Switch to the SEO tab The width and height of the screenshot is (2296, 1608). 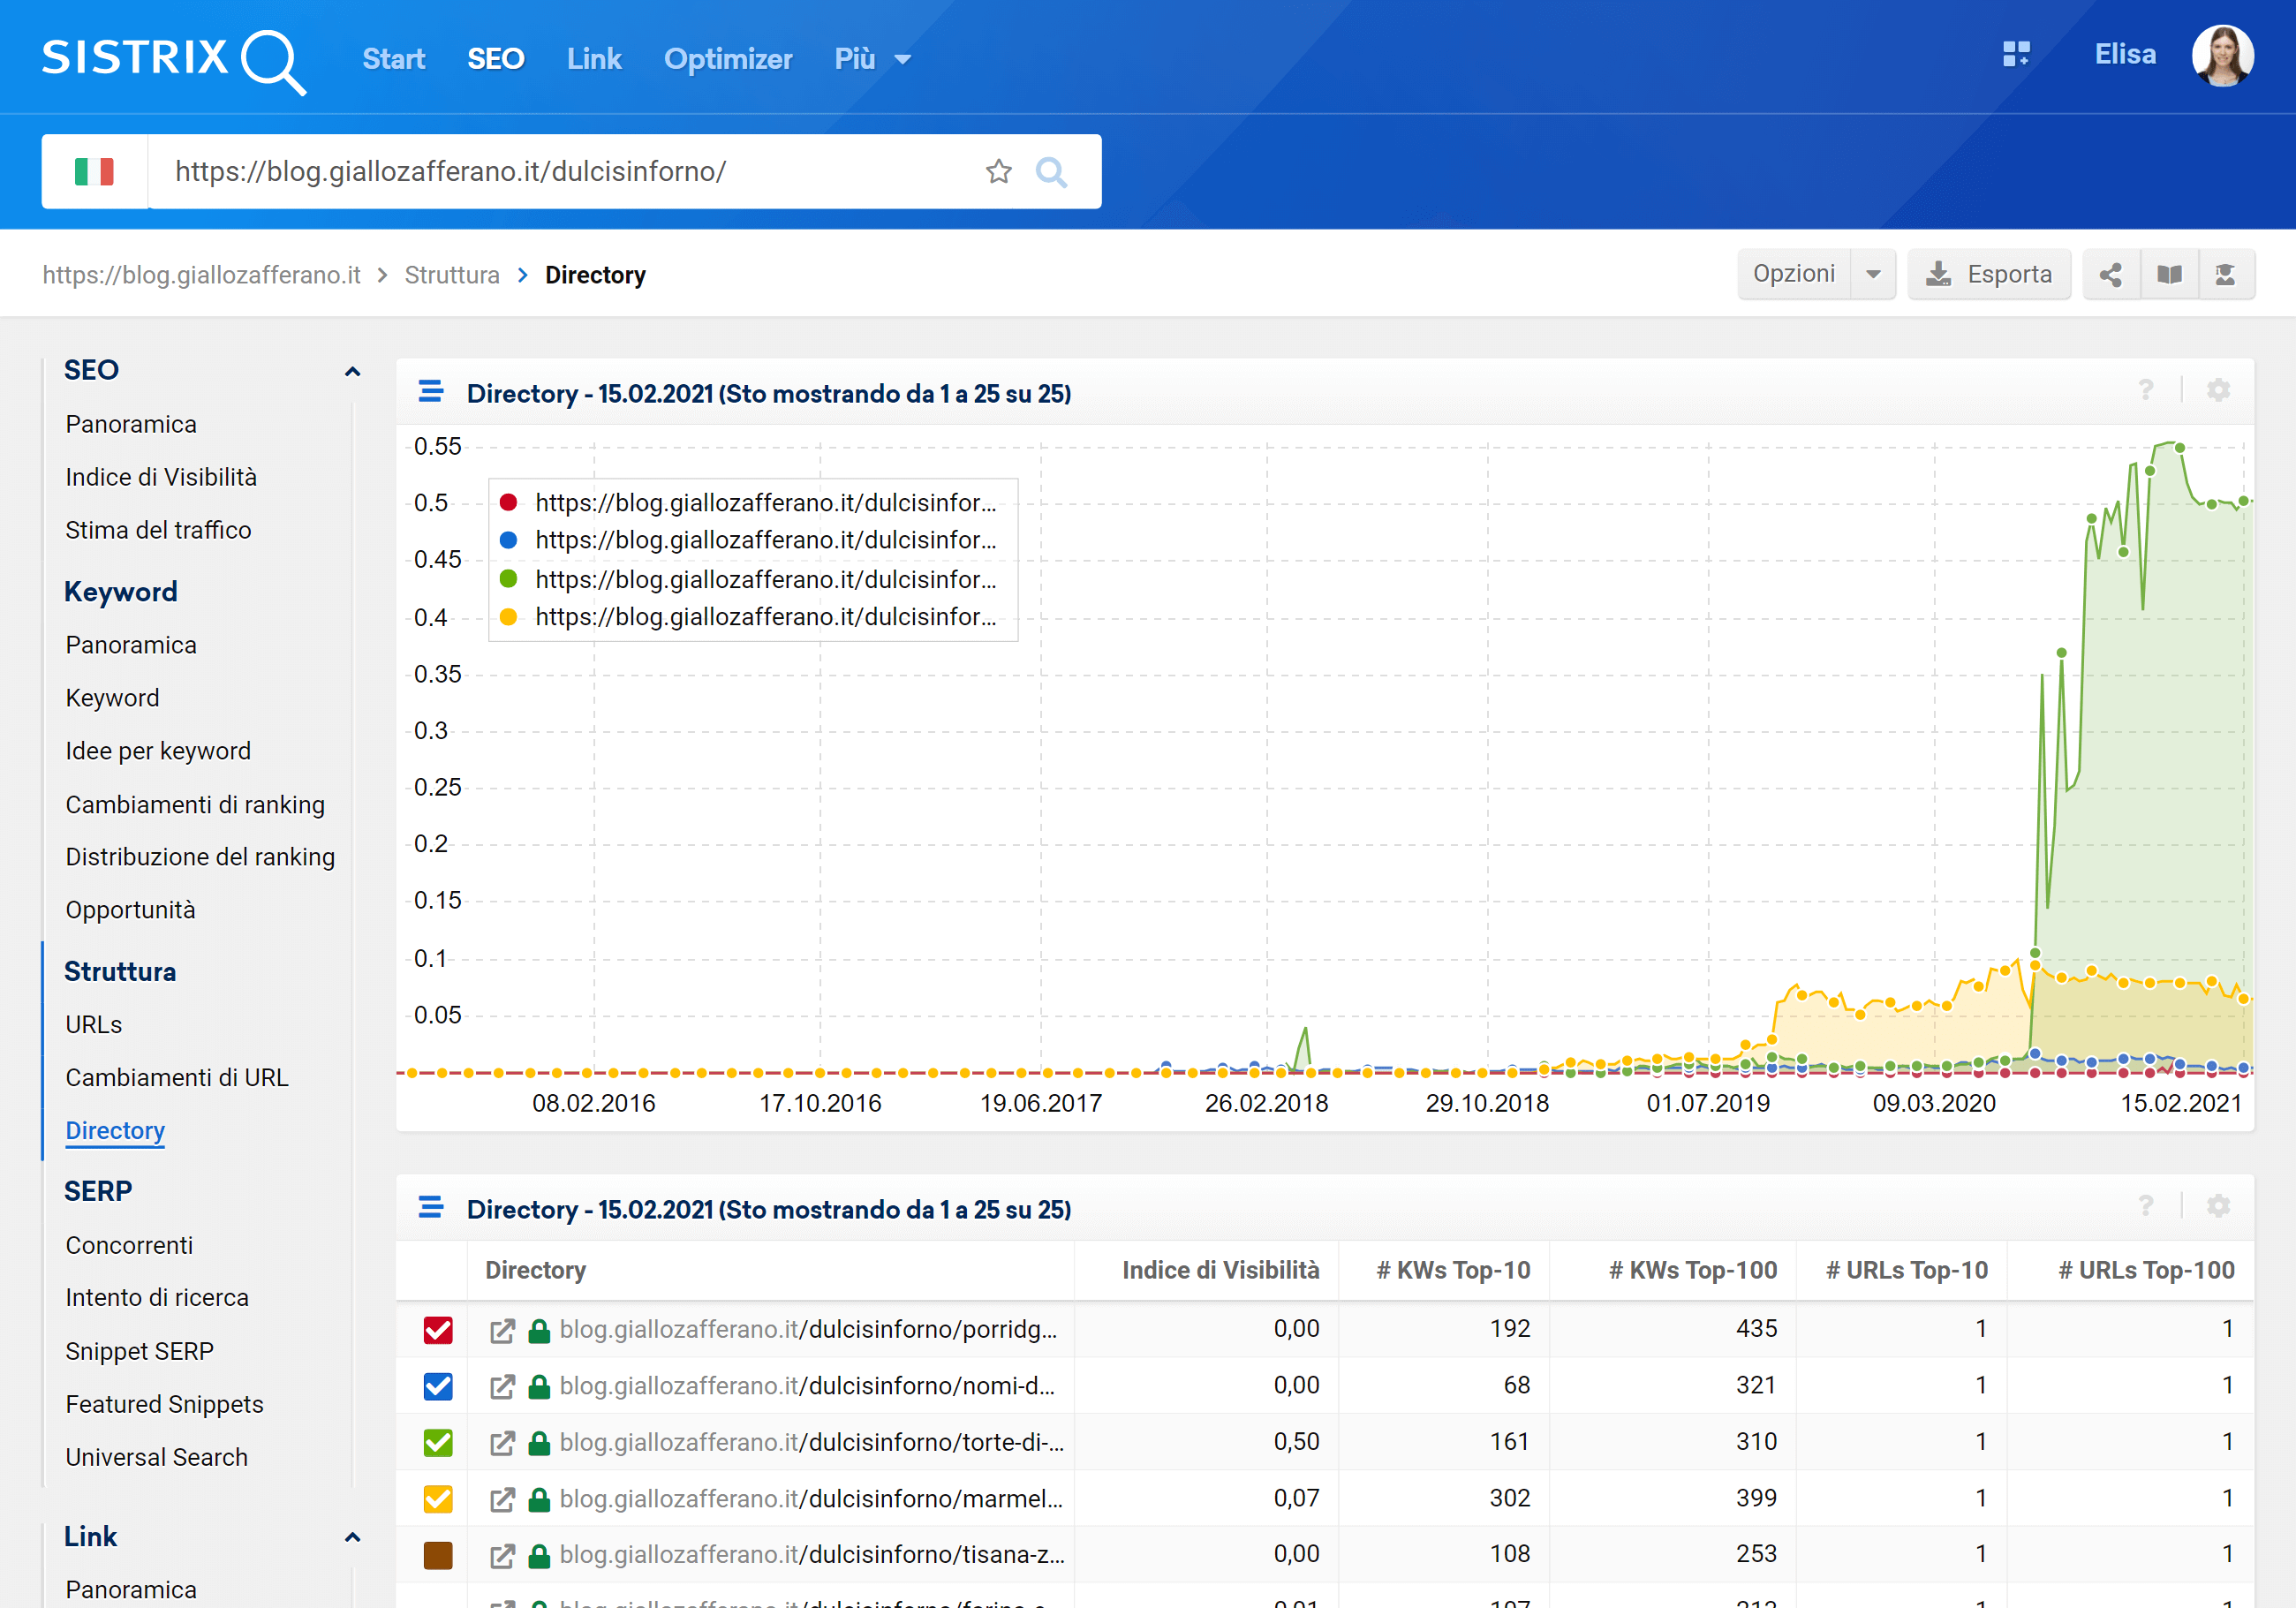(x=496, y=59)
